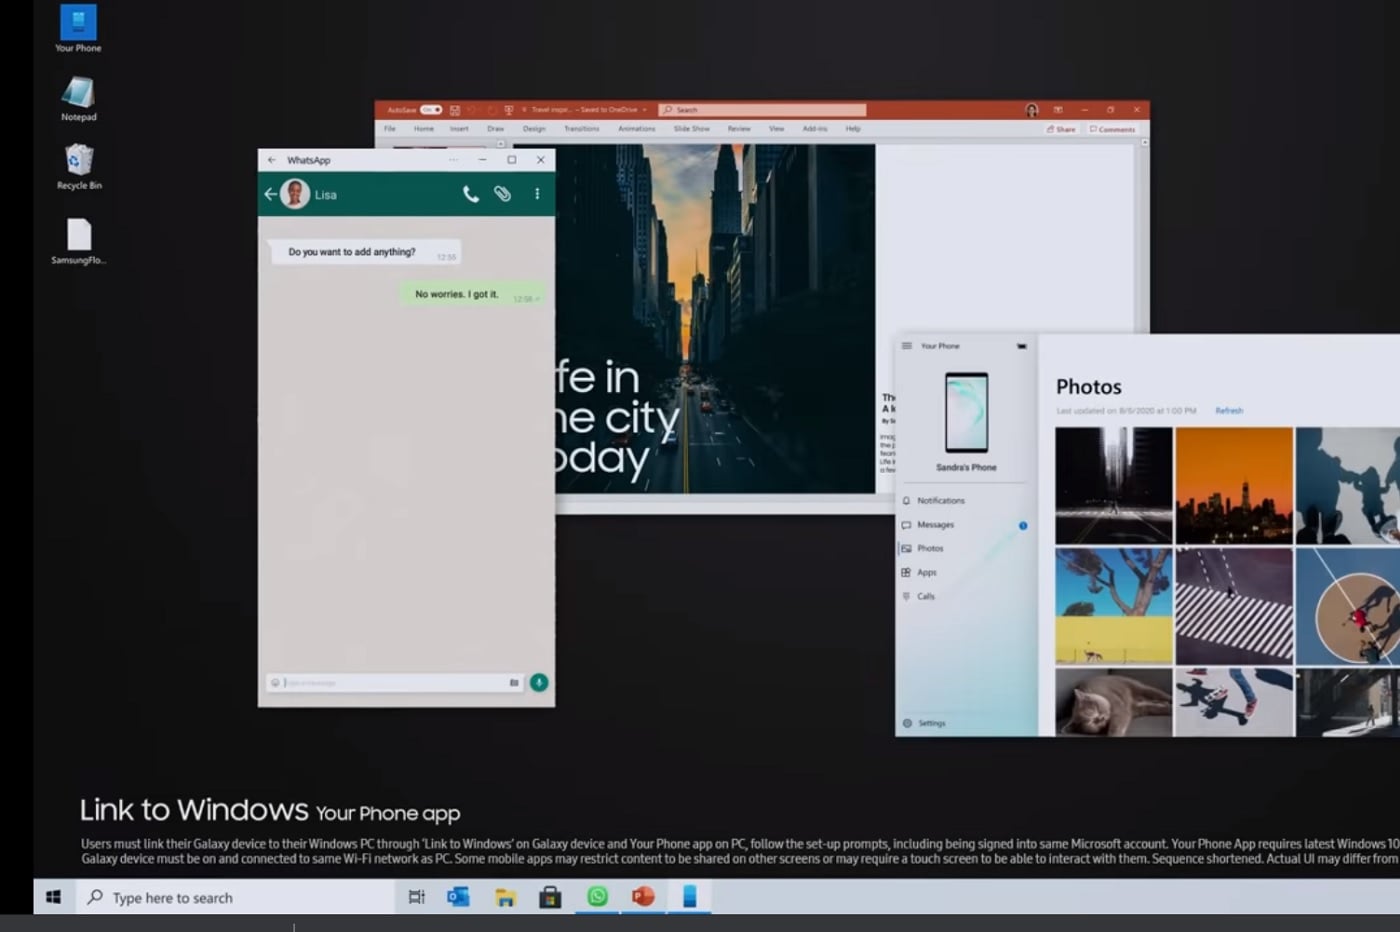The width and height of the screenshot is (1400, 932).
Task: Launch WhatsApp from the taskbar
Action: (x=597, y=897)
